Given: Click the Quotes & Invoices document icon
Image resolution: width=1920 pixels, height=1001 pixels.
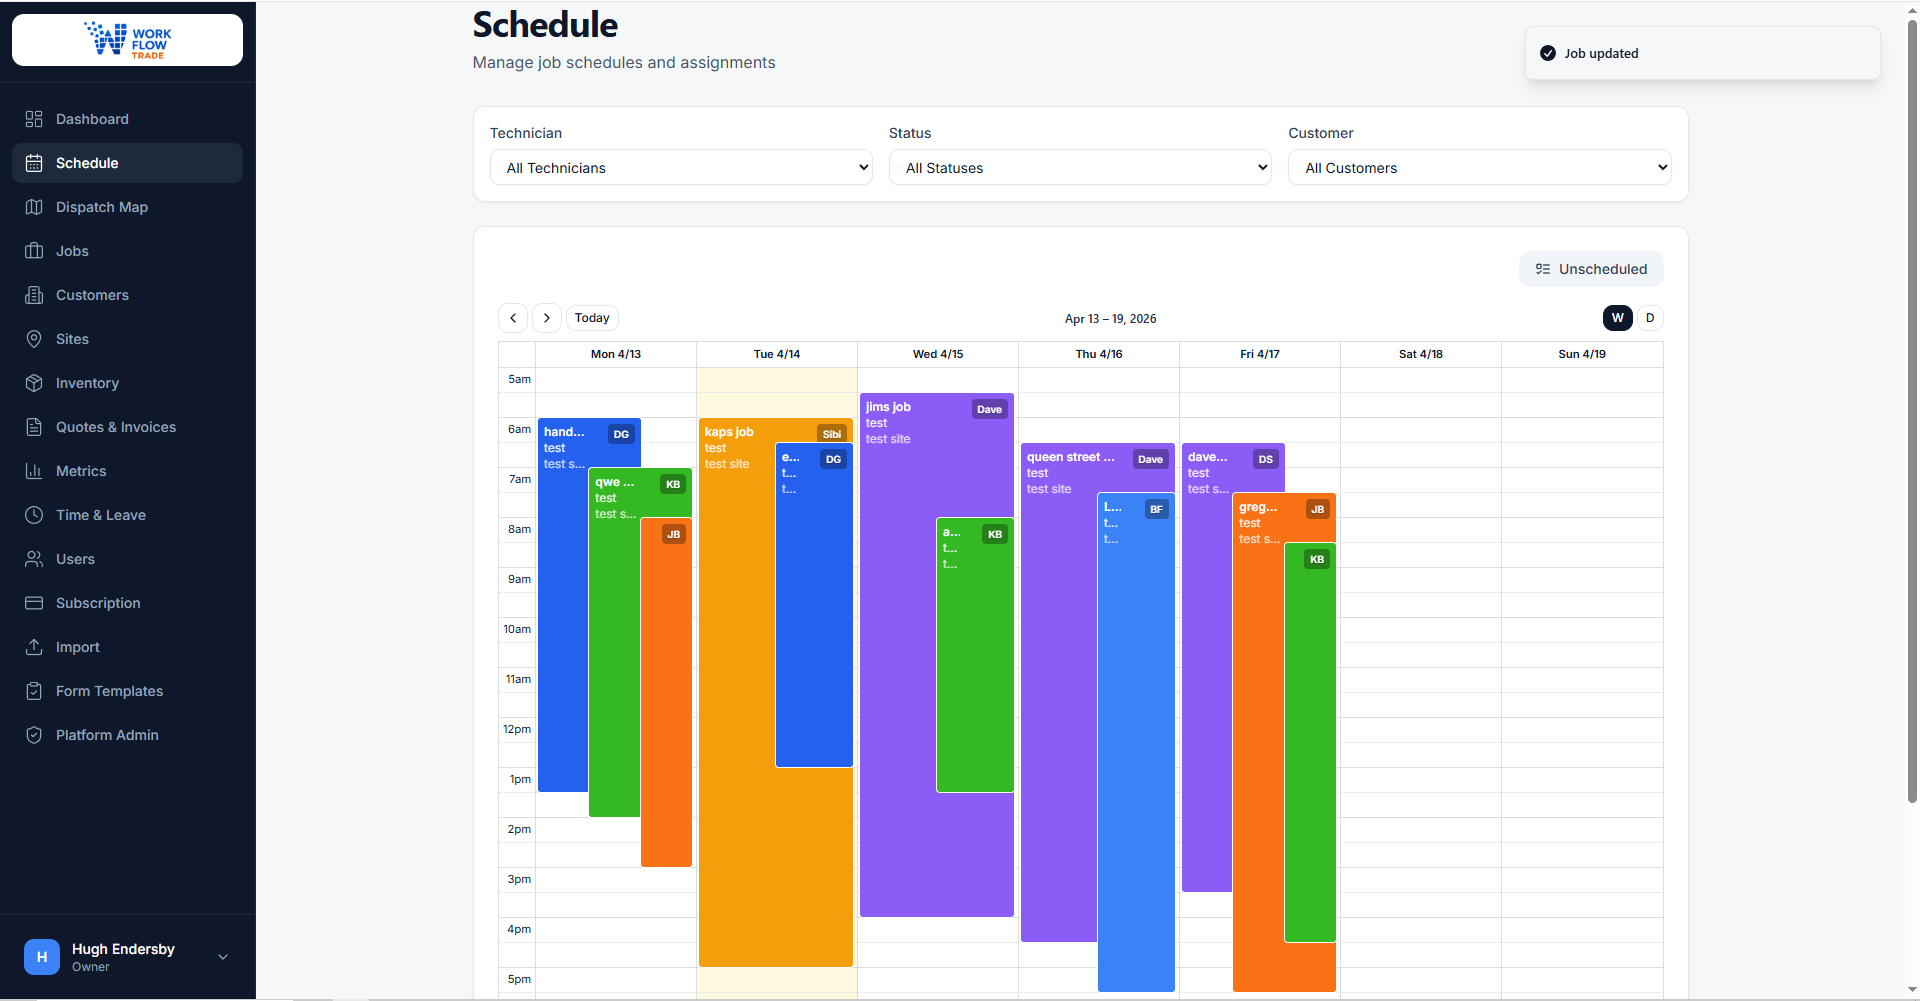Looking at the screenshot, I should [34, 427].
